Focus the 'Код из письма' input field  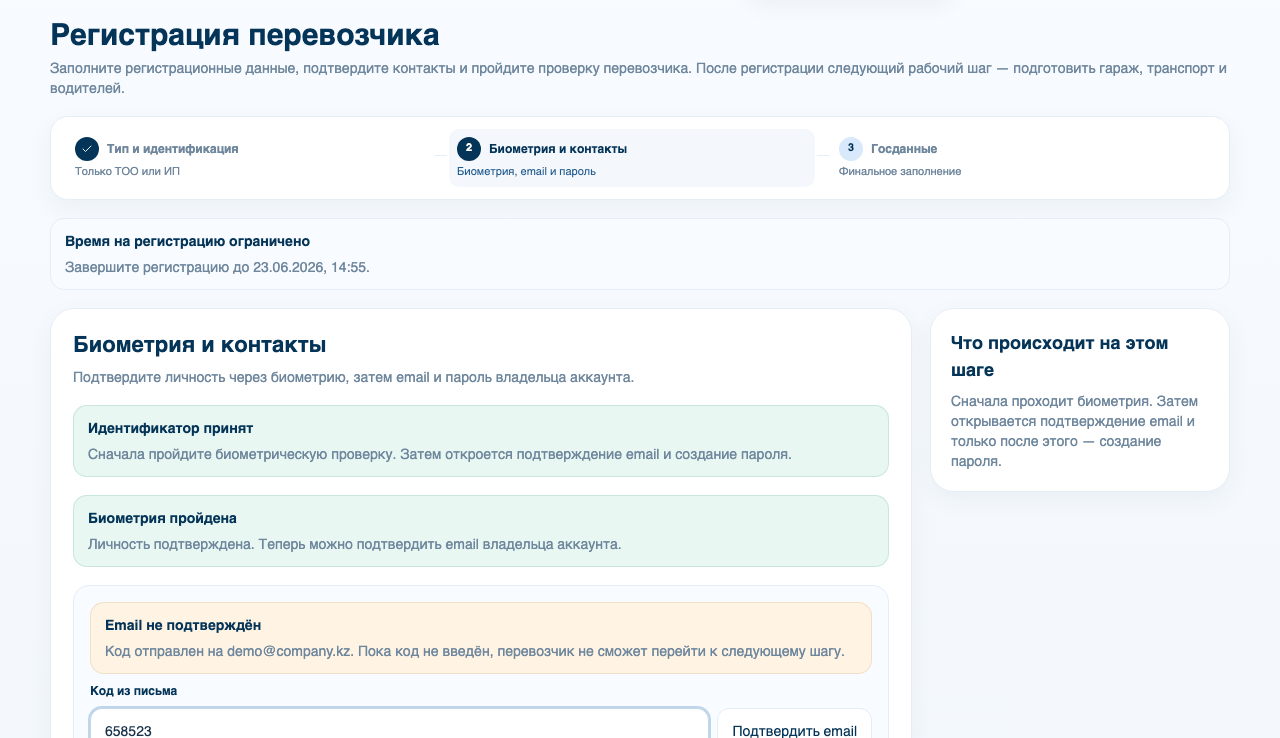point(400,724)
